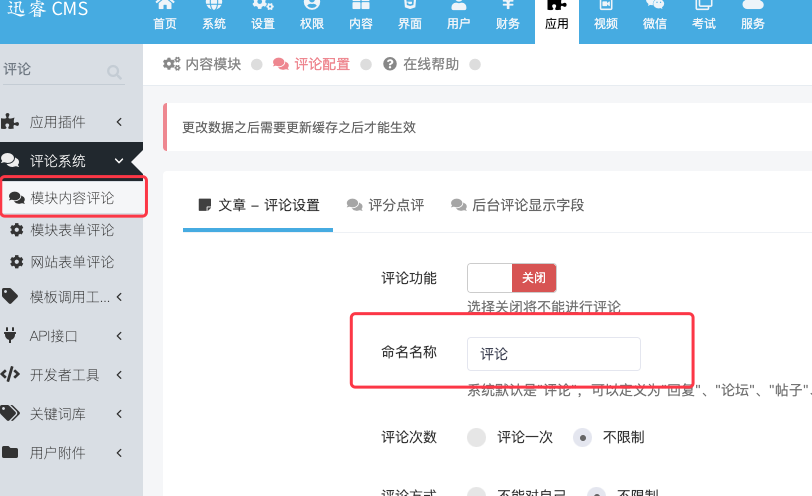Click the 评论次数 field label

pos(409,437)
